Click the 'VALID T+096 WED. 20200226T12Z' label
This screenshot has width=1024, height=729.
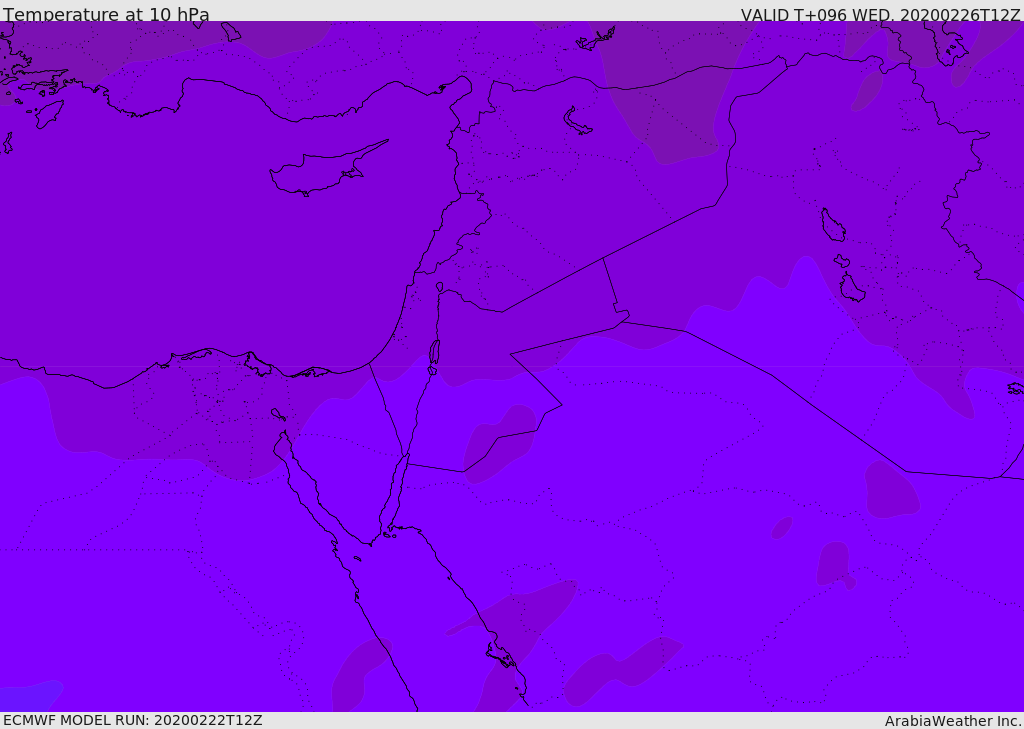[880, 15]
